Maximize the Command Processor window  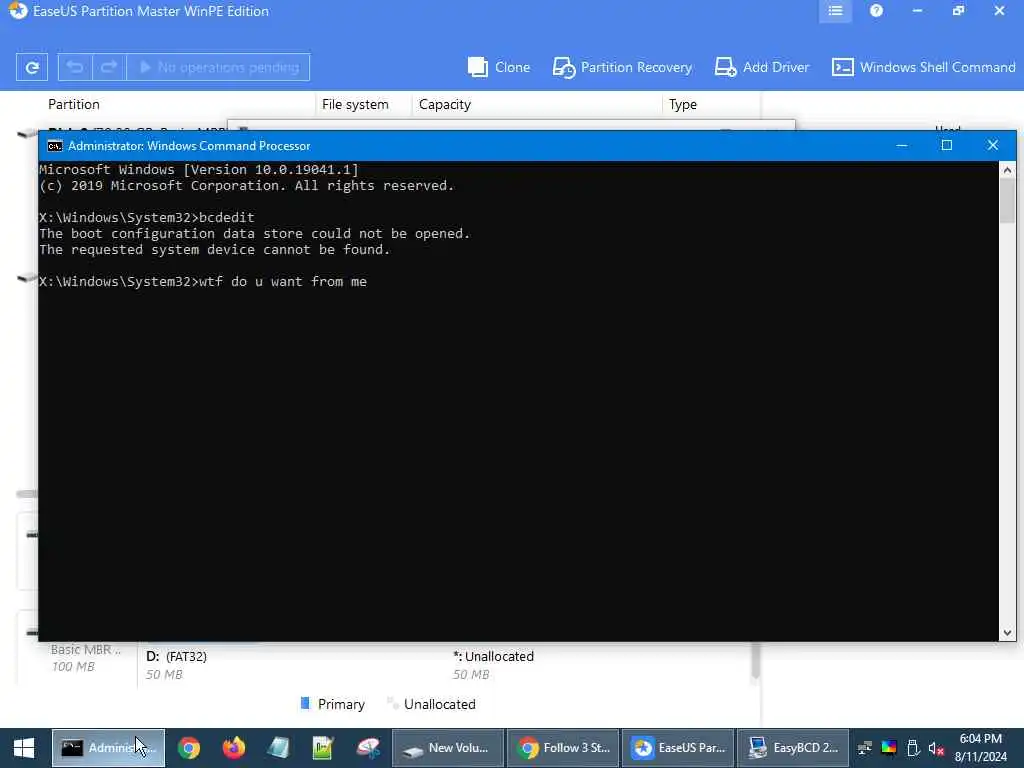947,145
